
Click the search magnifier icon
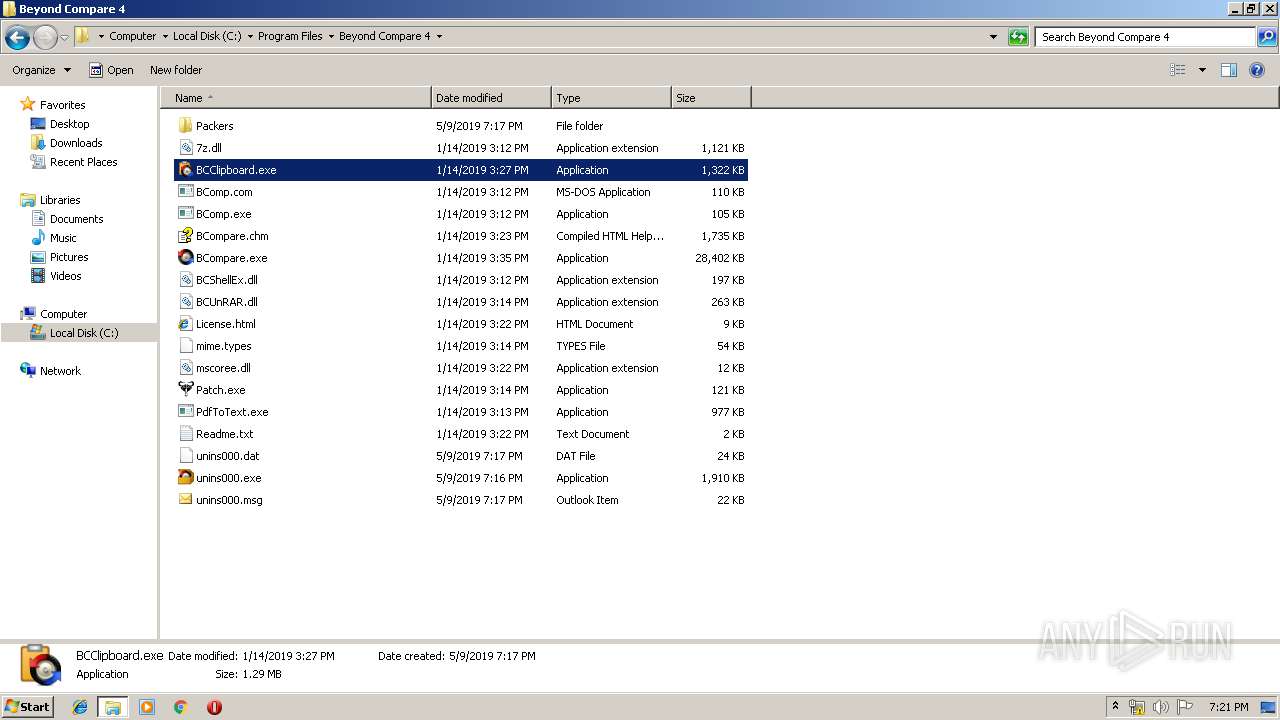point(1267,37)
